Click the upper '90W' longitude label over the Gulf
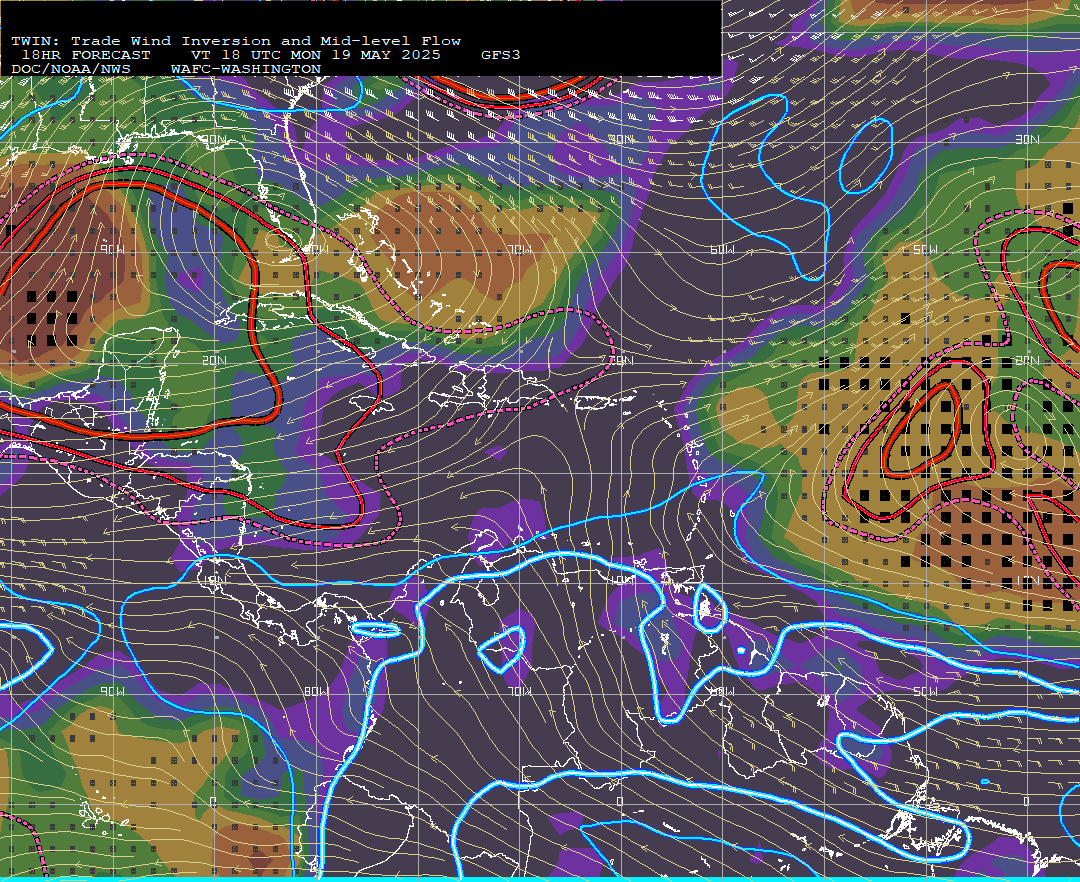Image resolution: width=1080 pixels, height=882 pixels. (x=112, y=249)
